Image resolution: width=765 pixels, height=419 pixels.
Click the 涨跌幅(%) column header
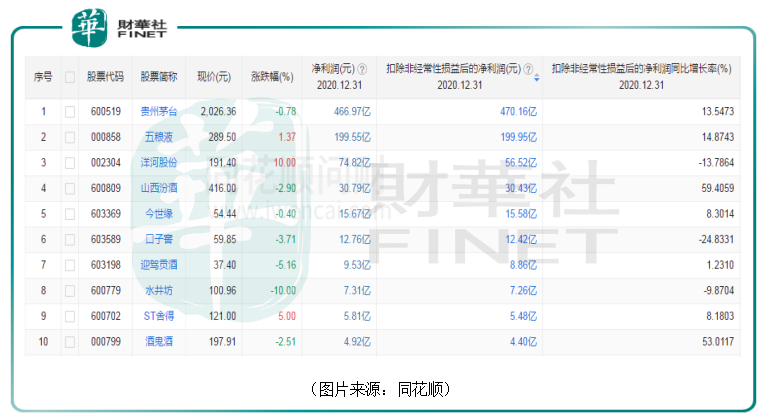(x=272, y=77)
